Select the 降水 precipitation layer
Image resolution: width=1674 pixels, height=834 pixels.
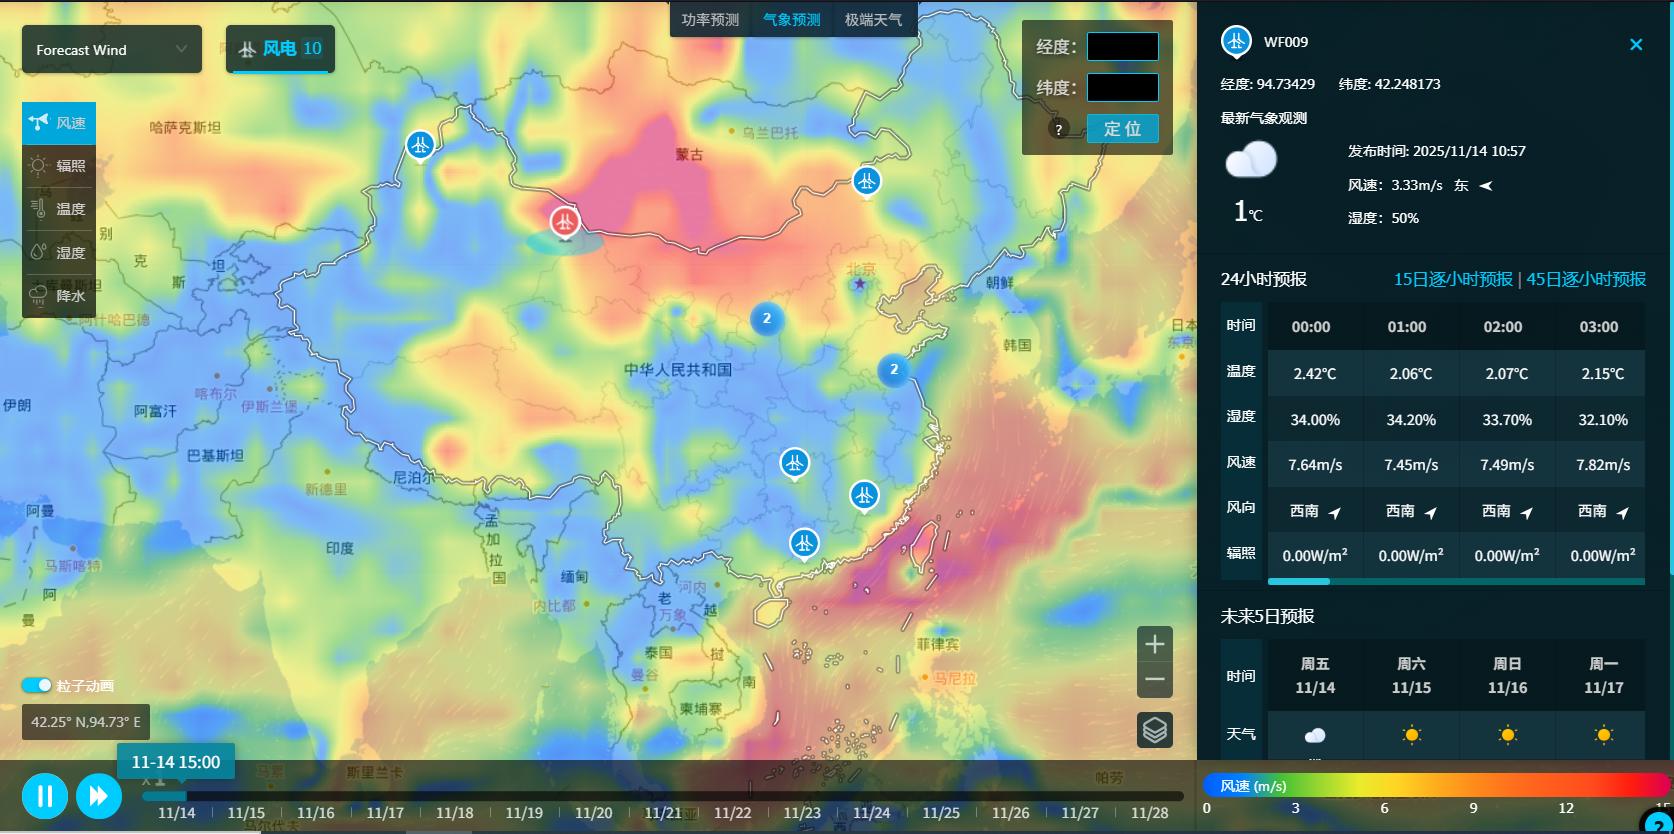(59, 296)
